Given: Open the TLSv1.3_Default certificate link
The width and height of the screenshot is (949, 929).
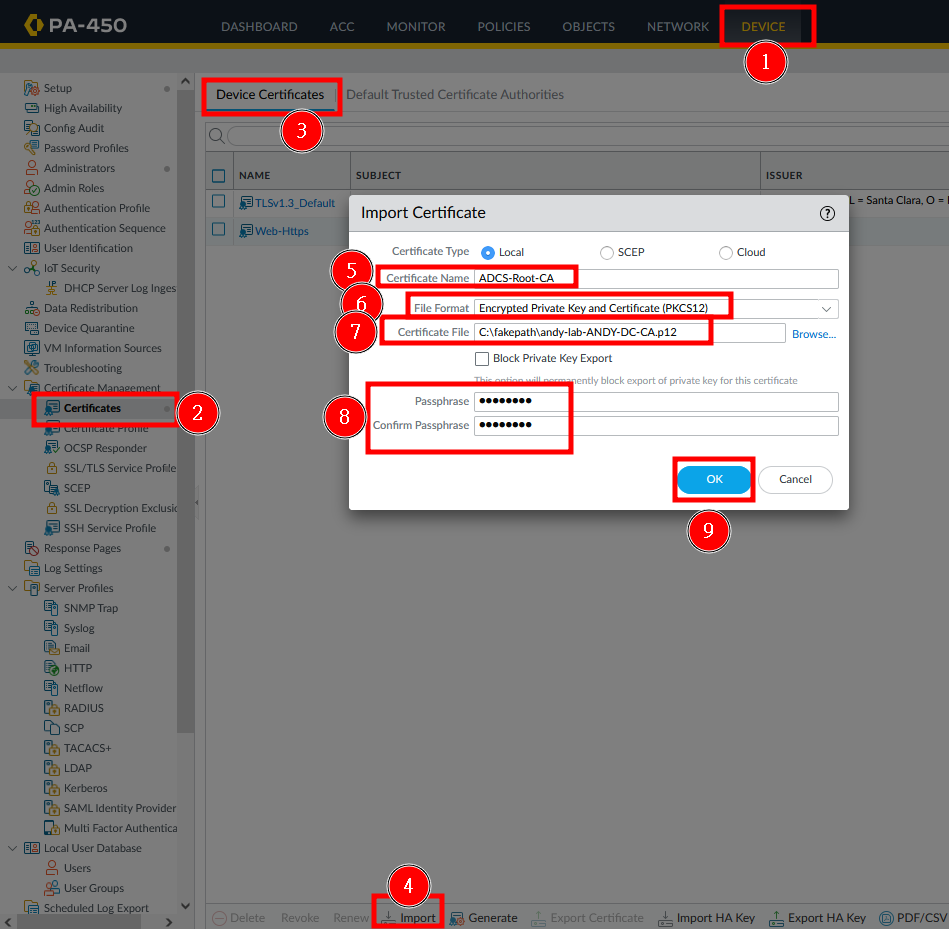Looking at the screenshot, I should pos(295,203).
